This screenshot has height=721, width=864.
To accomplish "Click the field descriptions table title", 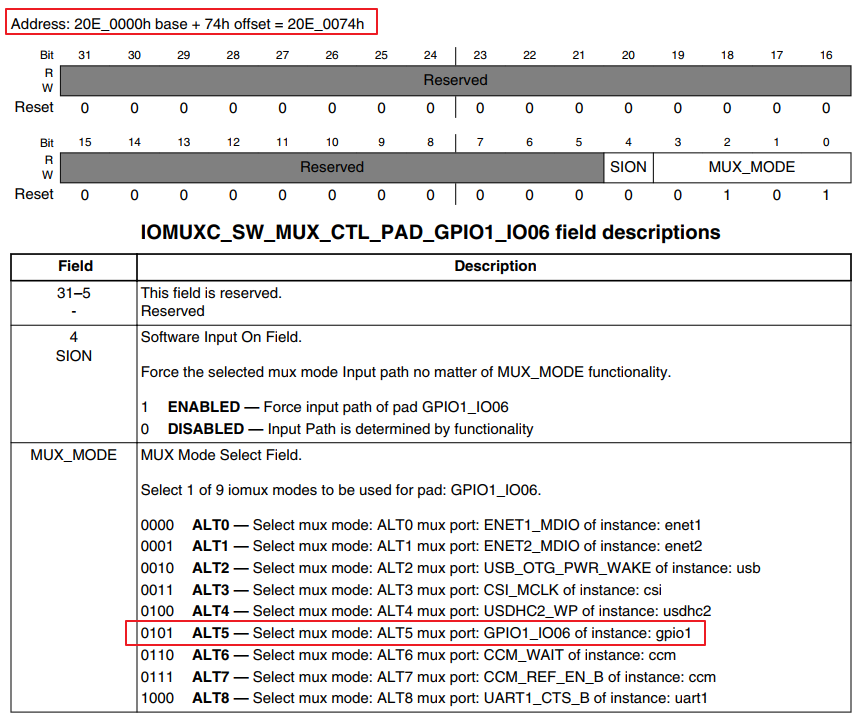I will (430, 232).
